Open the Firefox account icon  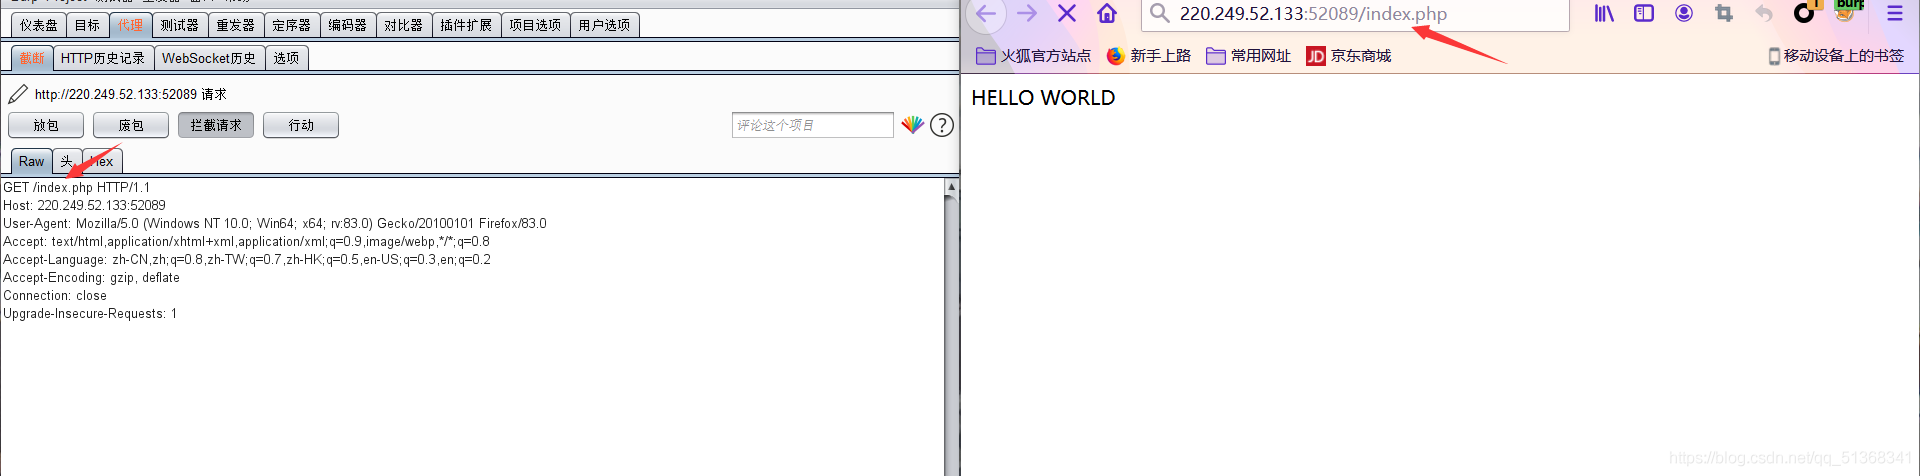(1684, 13)
